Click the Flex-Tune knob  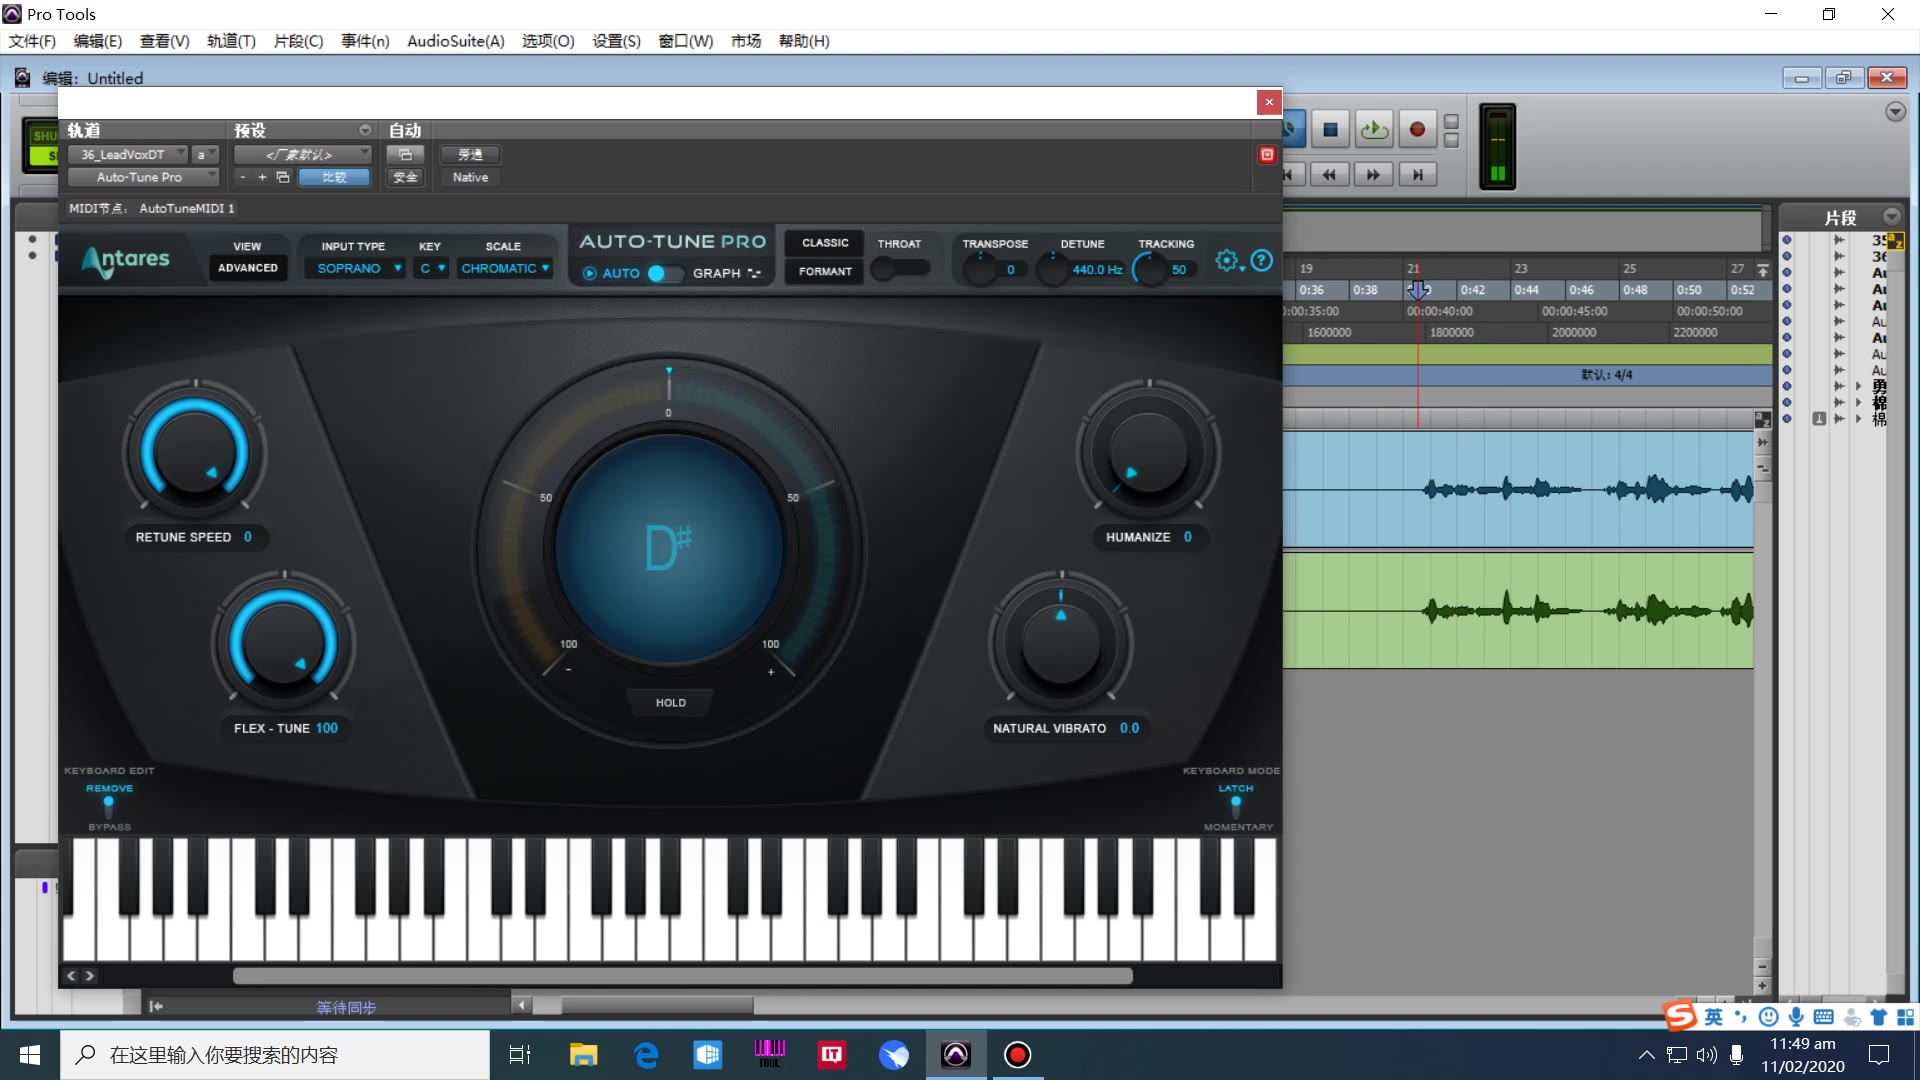tap(284, 642)
